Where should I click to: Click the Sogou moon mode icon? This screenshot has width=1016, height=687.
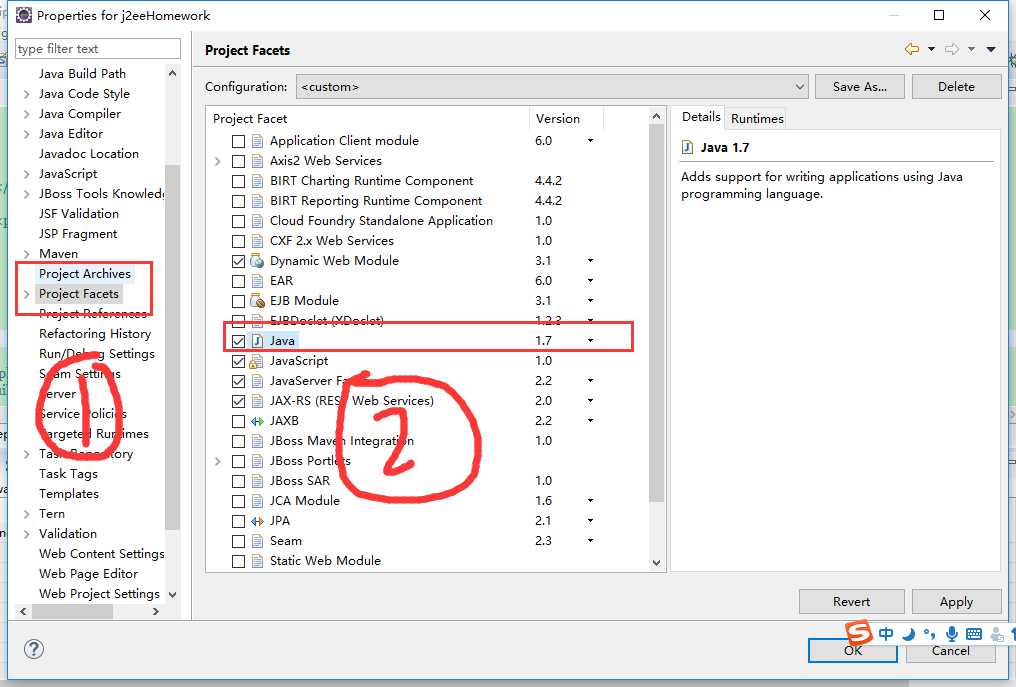click(908, 634)
